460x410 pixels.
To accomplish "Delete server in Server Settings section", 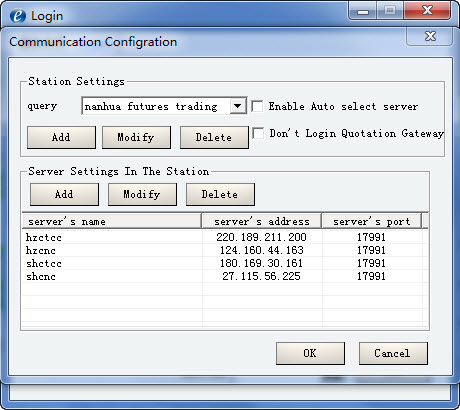I will click(220, 194).
